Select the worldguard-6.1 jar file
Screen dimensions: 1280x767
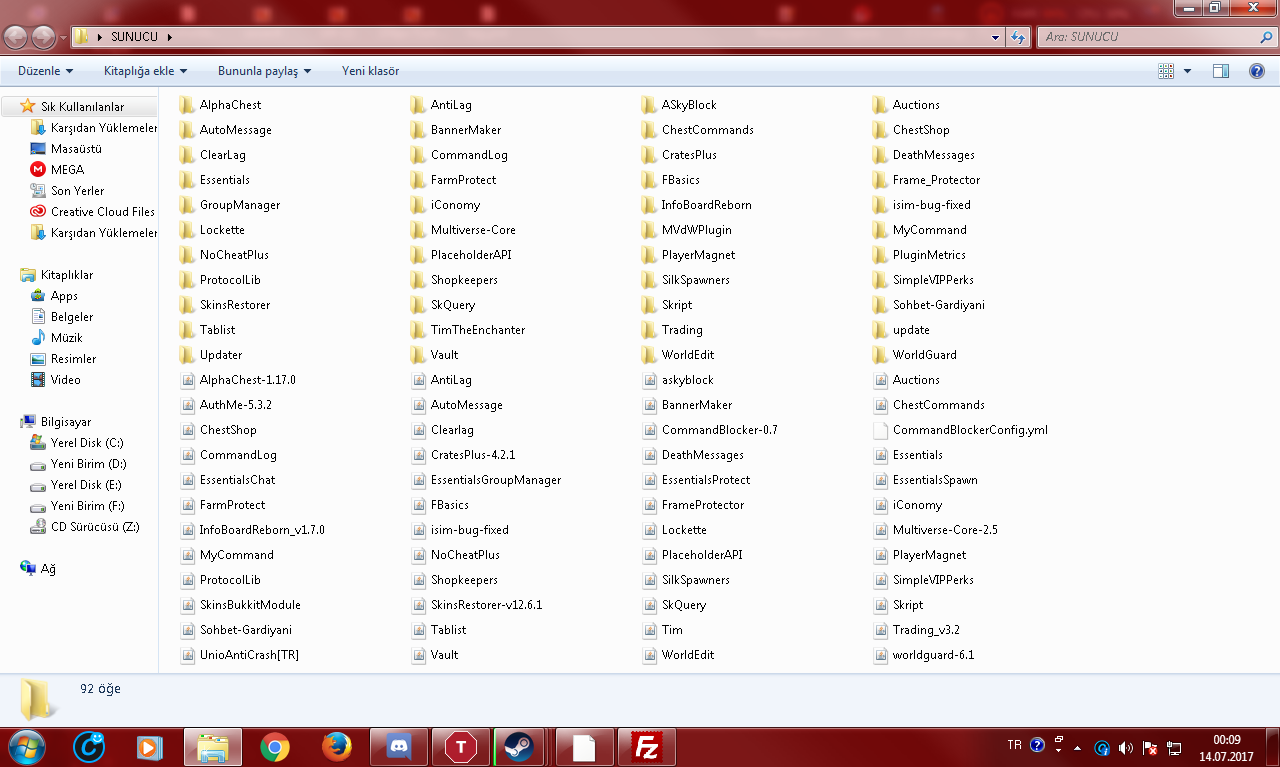[x=923, y=655]
